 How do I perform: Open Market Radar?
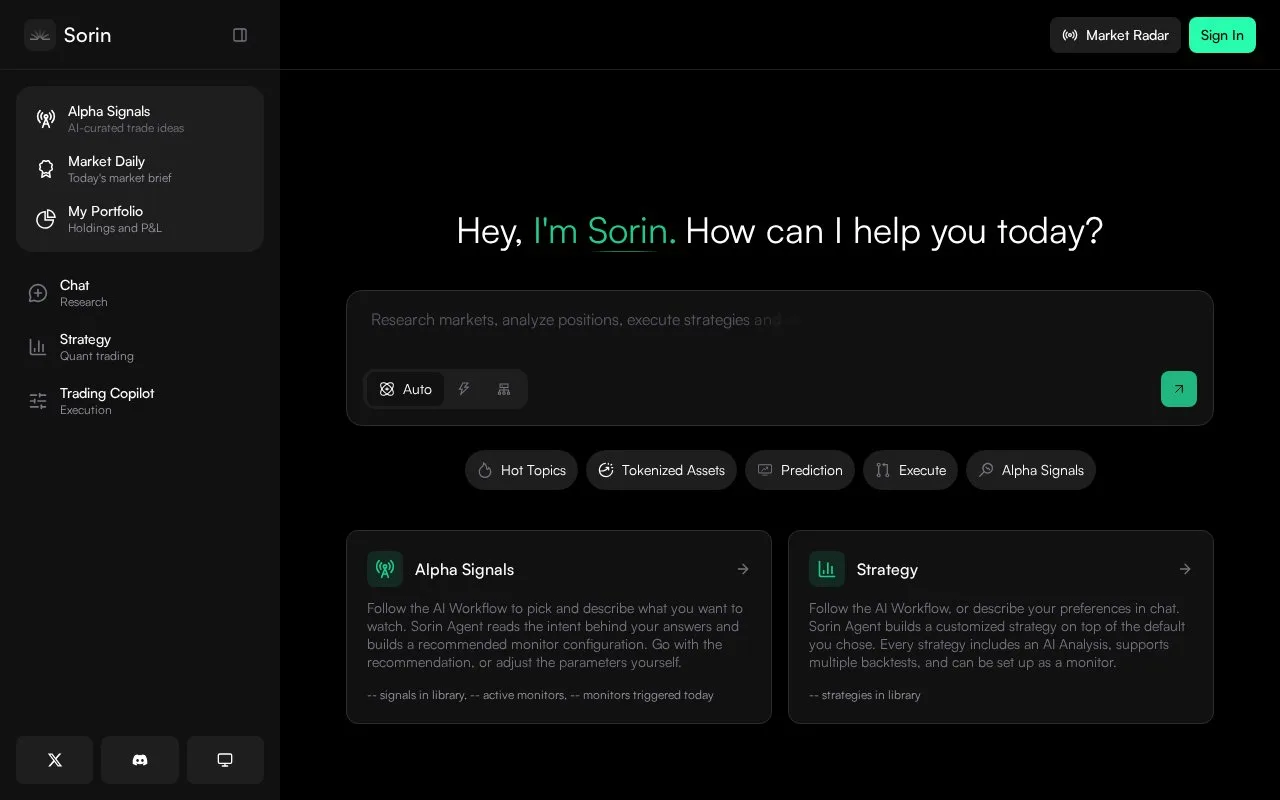[x=1115, y=35]
